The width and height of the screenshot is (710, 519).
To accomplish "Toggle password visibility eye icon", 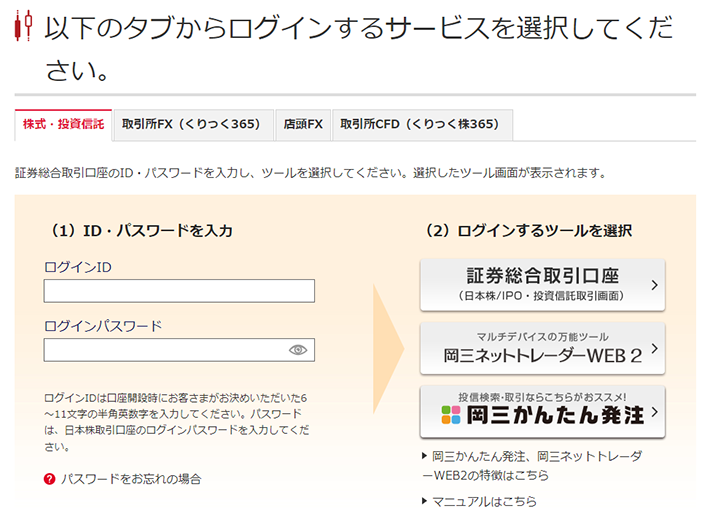I will pos(297,350).
